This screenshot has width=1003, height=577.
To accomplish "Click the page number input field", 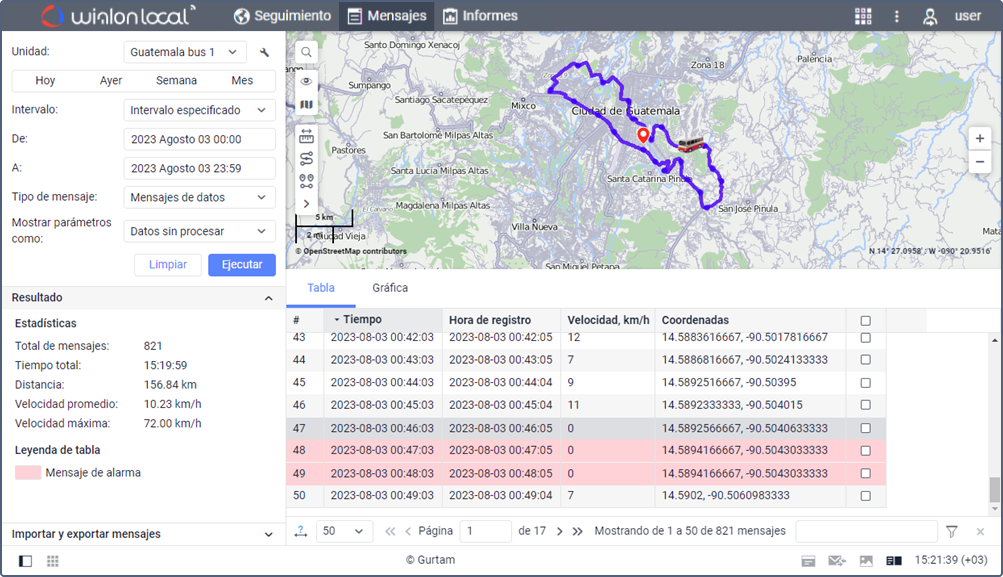I will coord(485,532).
